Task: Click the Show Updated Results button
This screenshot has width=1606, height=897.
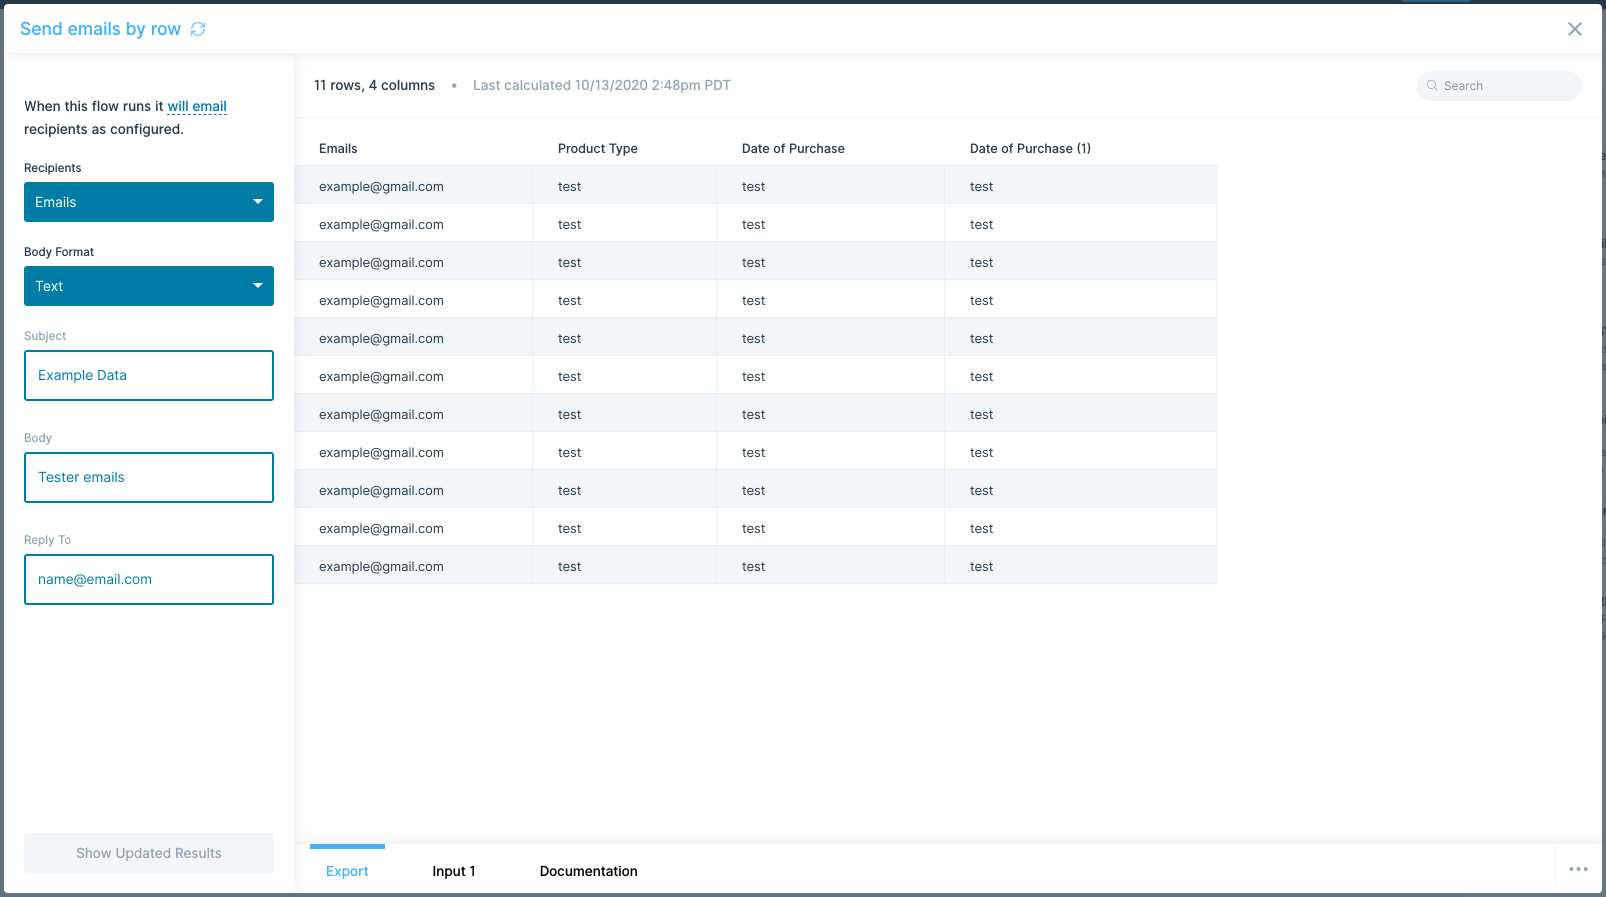Action: [149, 853]
